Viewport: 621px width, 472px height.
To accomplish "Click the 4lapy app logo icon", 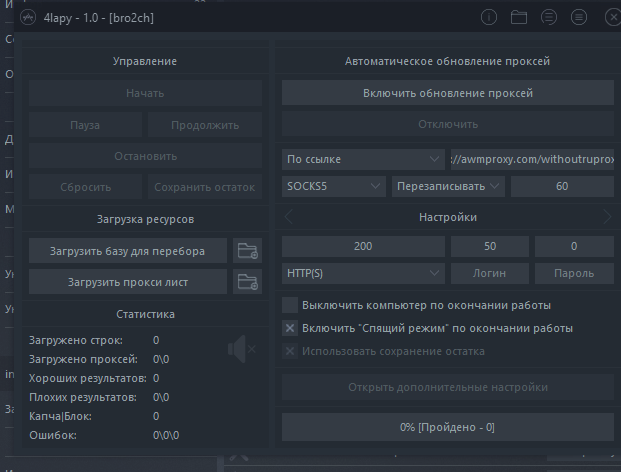I will coord(28,18).
